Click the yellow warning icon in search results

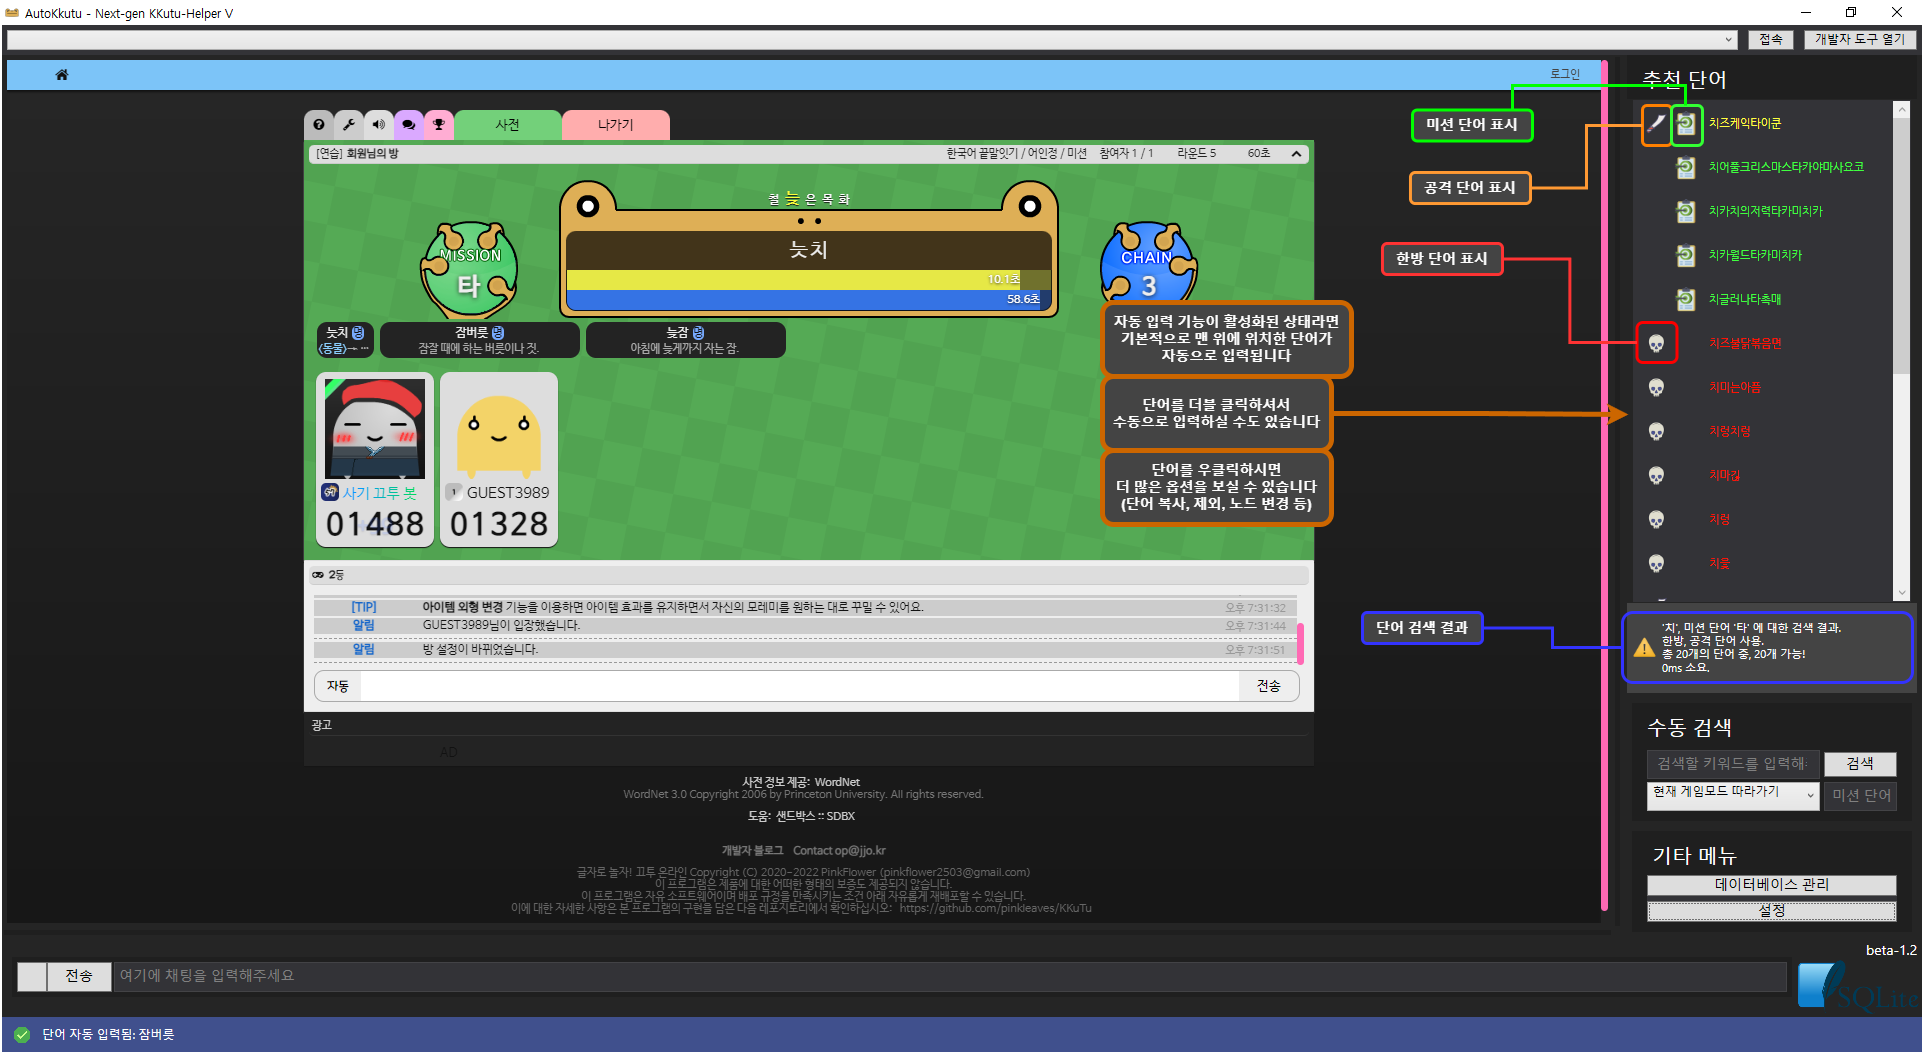(1644, 648)
